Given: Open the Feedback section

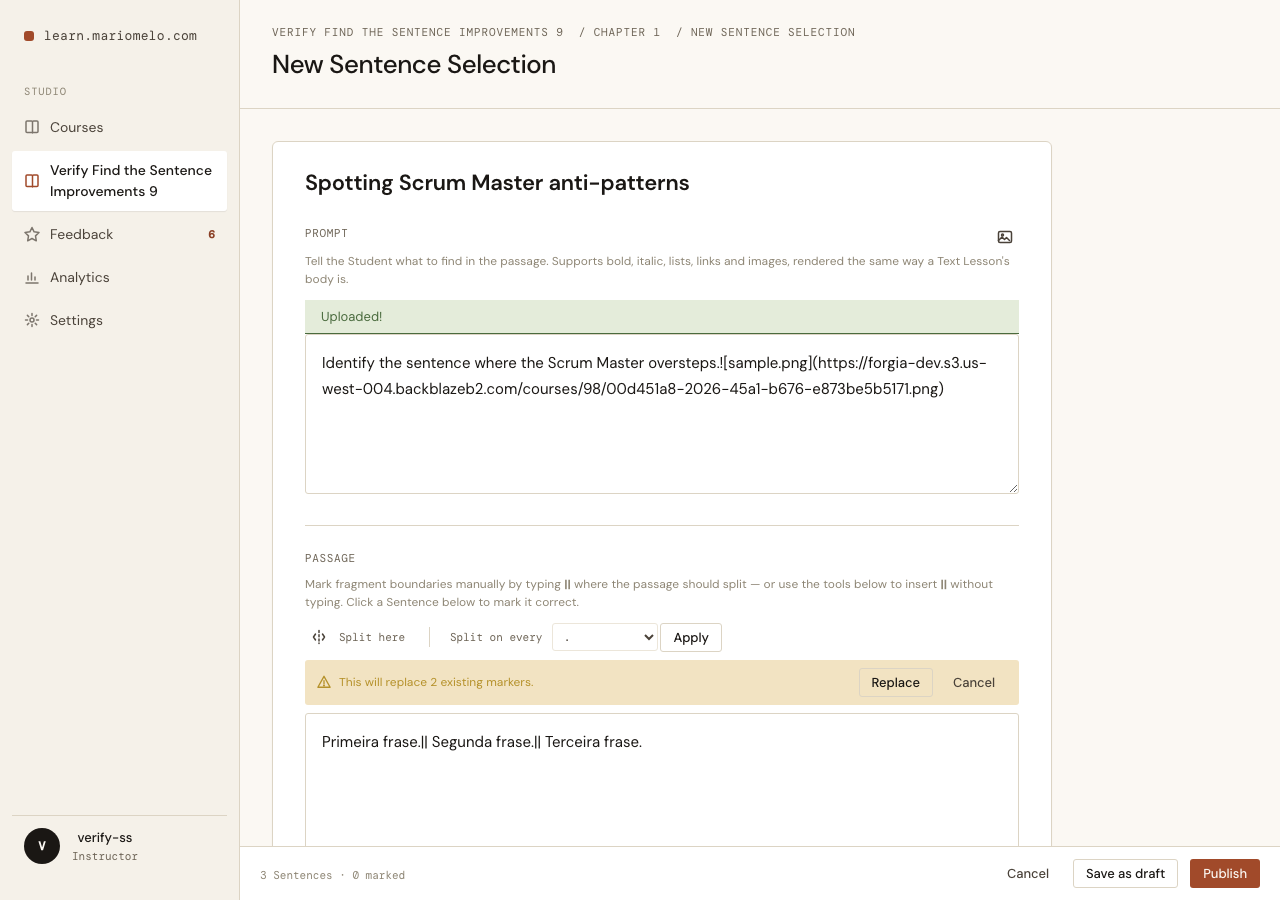Looking at the screenshot, I should [119, 234].
